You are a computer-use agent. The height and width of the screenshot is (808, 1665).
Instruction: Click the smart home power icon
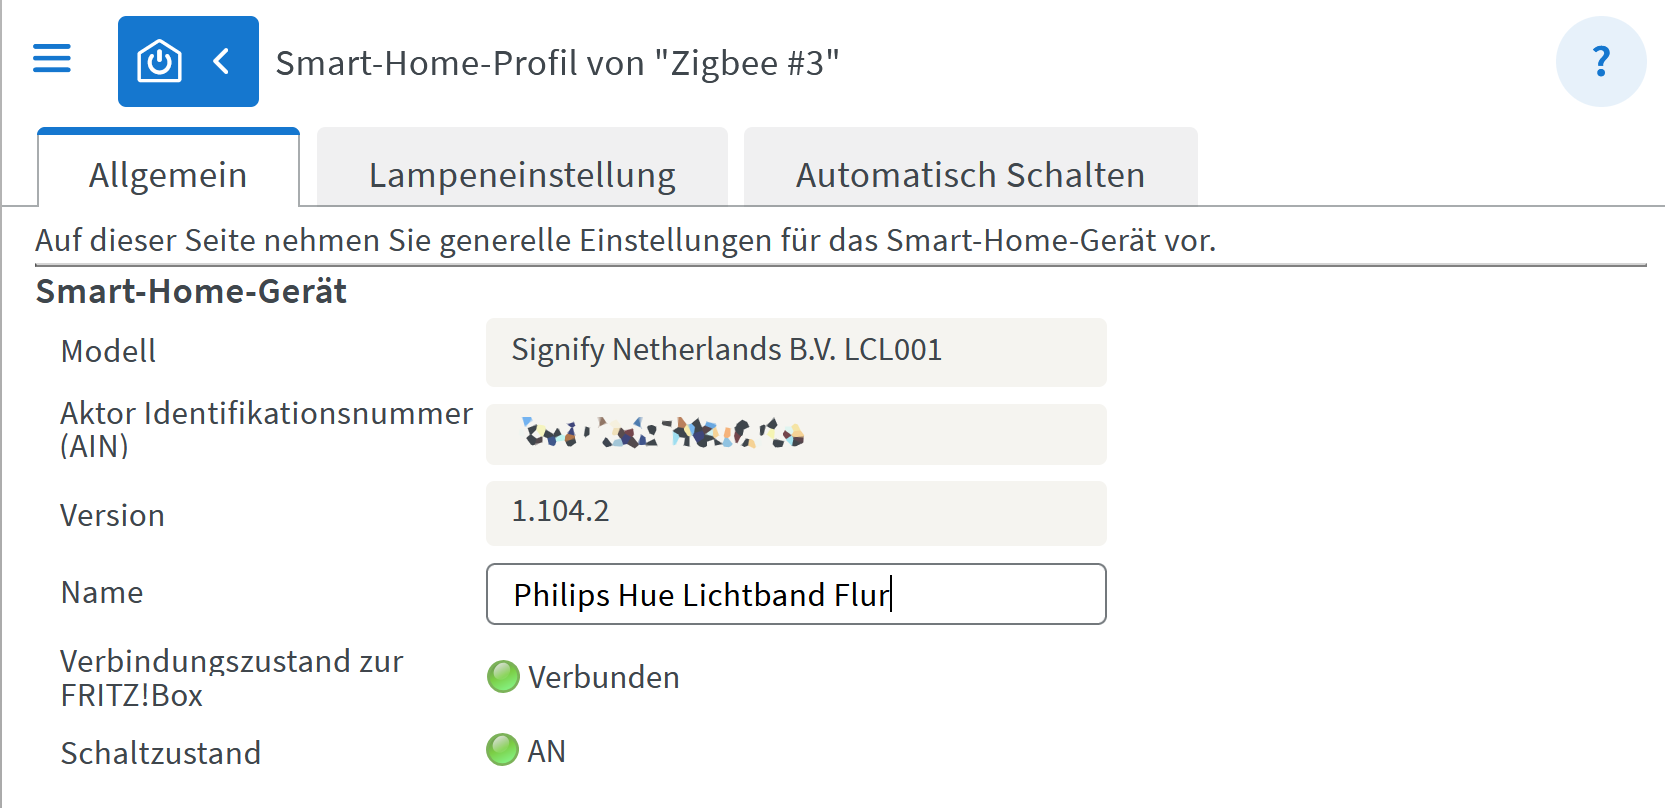tap(159, 61)
